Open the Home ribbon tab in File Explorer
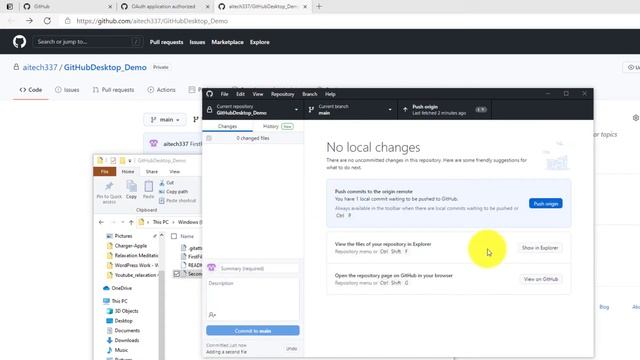Viewport: 640px width, 360px height. pos(128,171)
